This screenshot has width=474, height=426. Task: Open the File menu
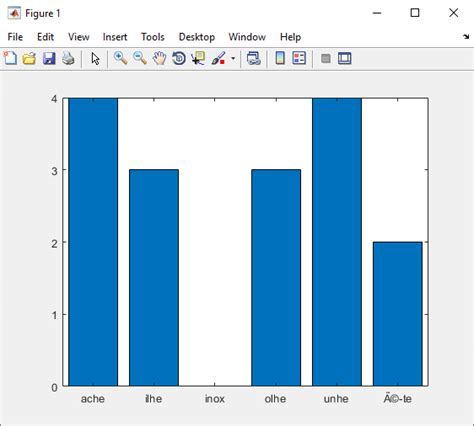[x=15, y=37]
